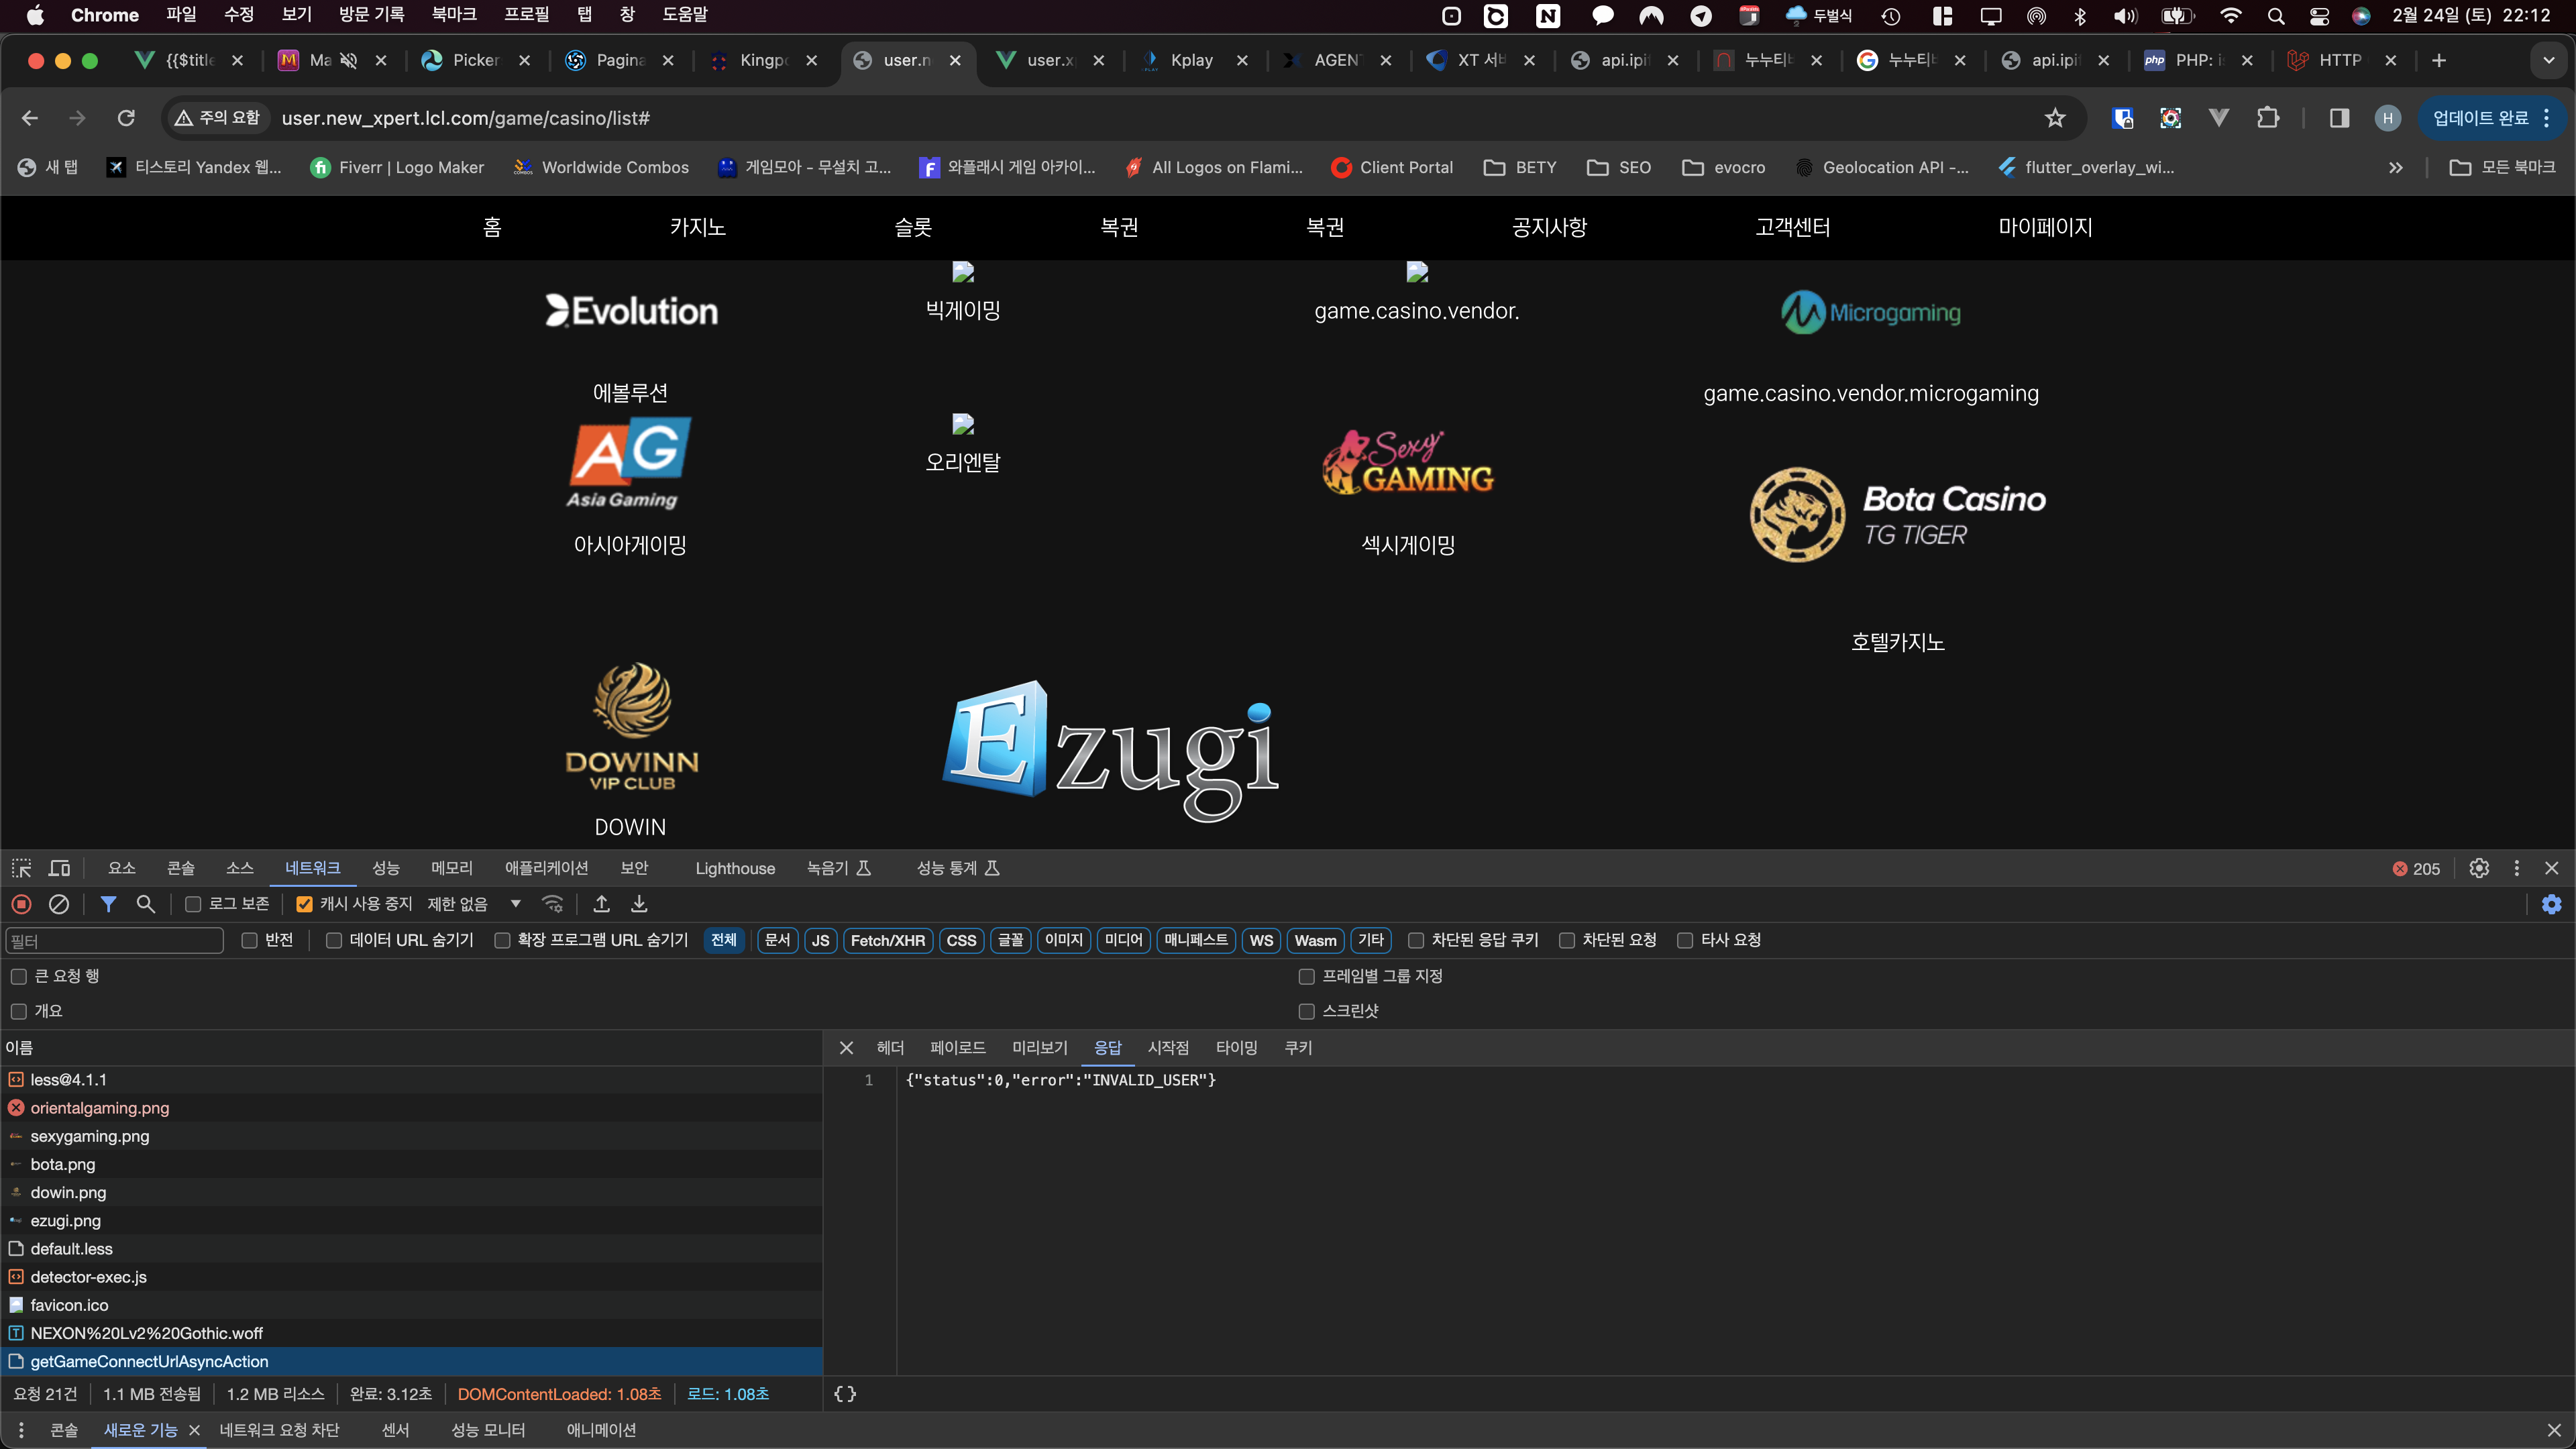Open the blue network settings gear
The image size is (2576, 1449).
pos(2552,904)
